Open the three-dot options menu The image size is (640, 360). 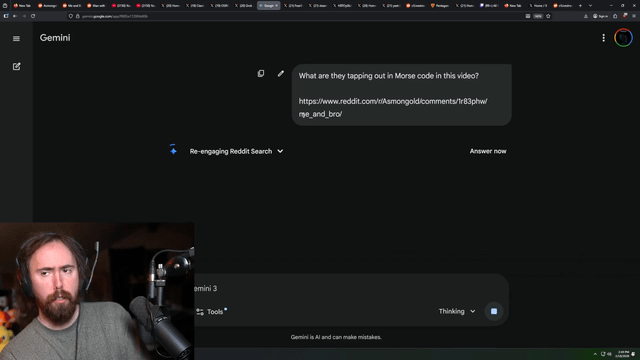[603, 38]
